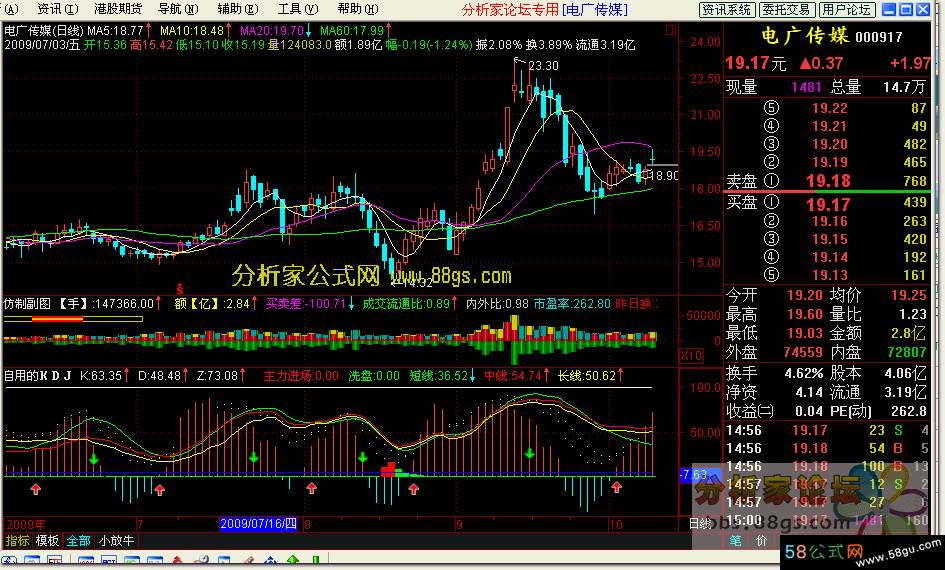
Task: Click the 自用的KDJ indicator name
Action: click(x=38, y=376)
